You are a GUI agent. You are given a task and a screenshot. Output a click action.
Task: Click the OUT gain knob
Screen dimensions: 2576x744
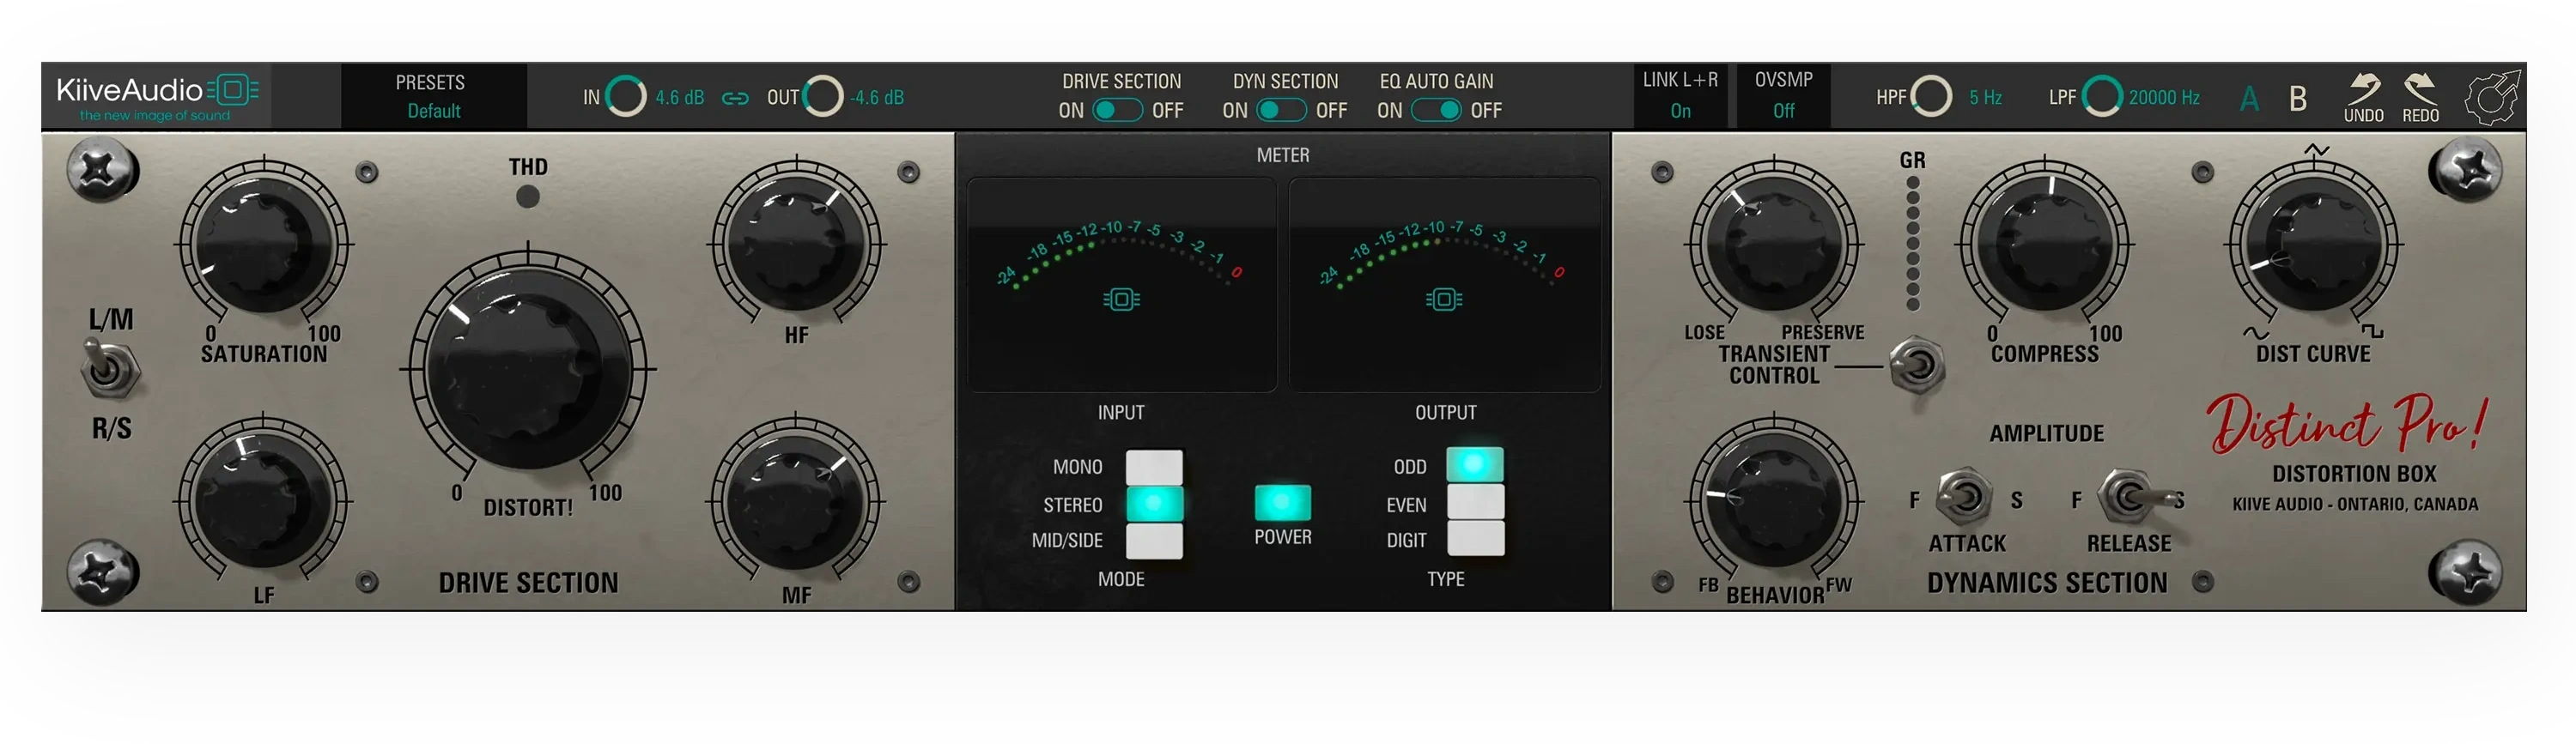point(823,97)
